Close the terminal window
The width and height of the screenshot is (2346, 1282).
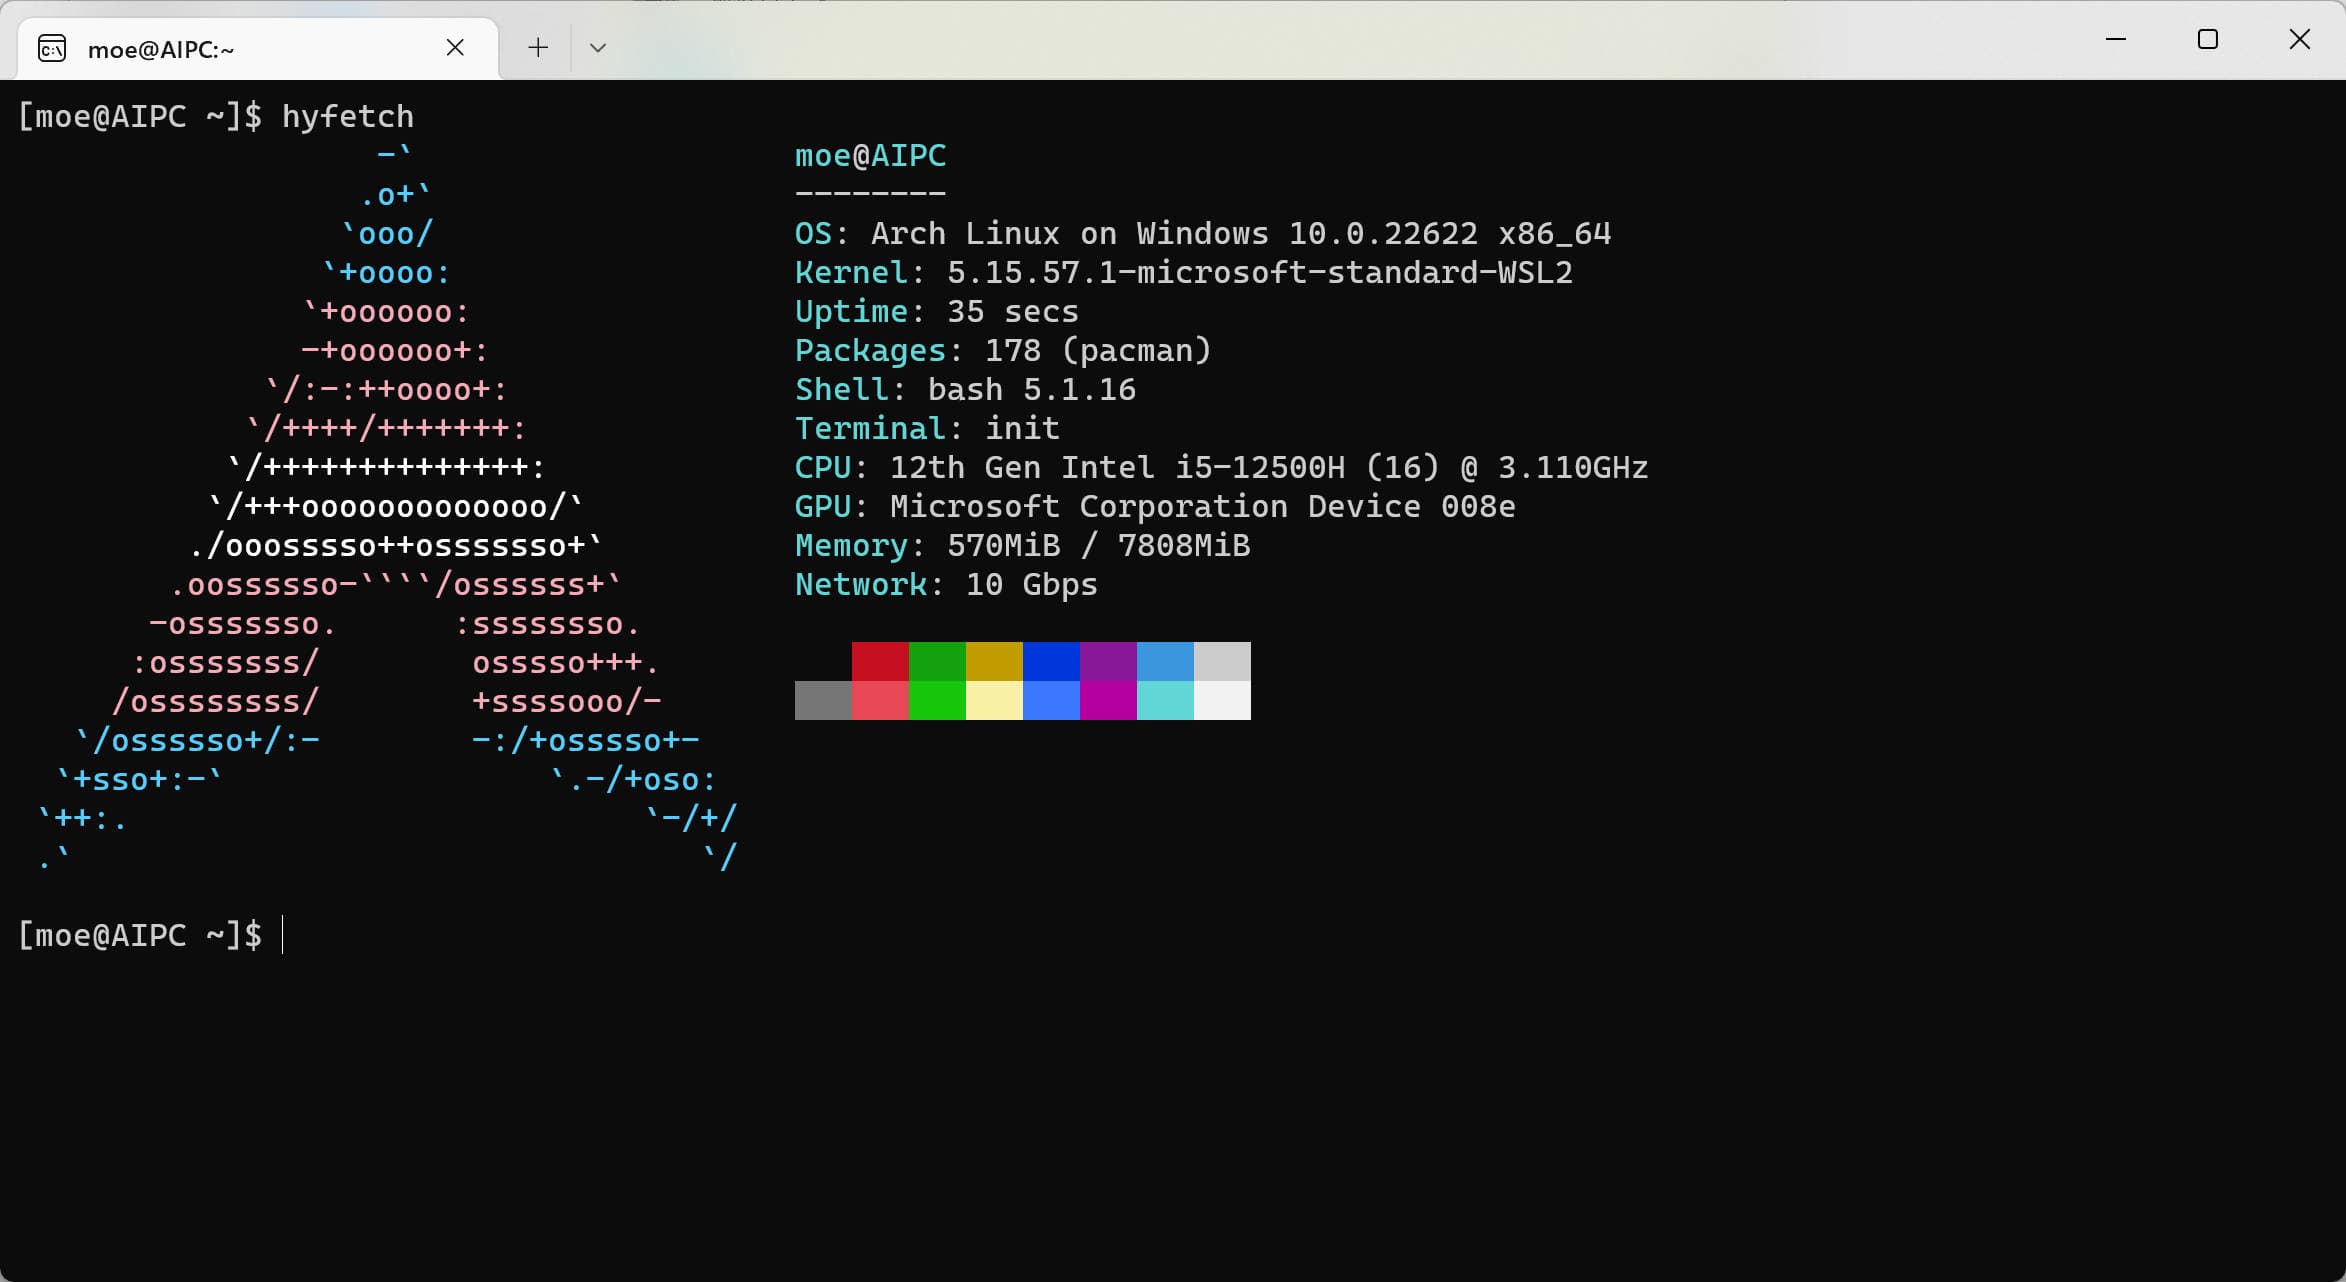tap(2299, 39)
